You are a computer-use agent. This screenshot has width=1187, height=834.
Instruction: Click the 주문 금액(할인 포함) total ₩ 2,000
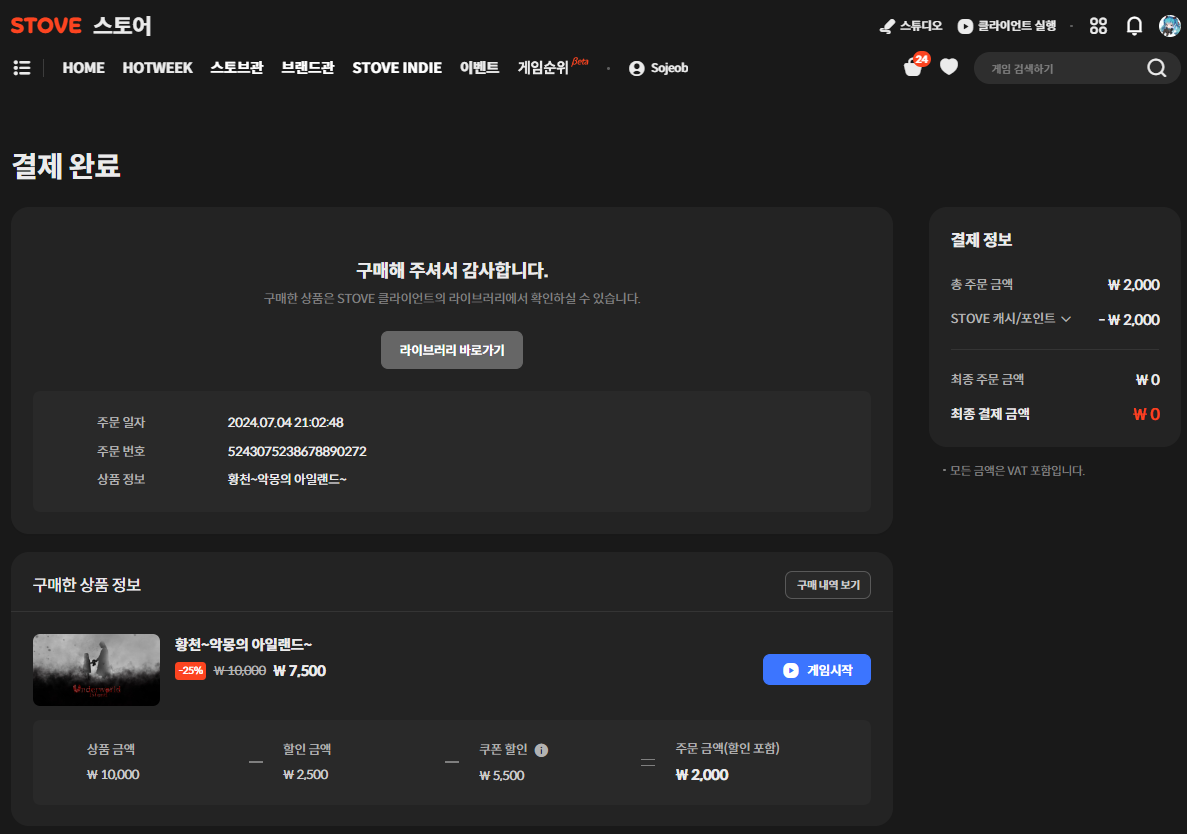[x=702, y=775]
